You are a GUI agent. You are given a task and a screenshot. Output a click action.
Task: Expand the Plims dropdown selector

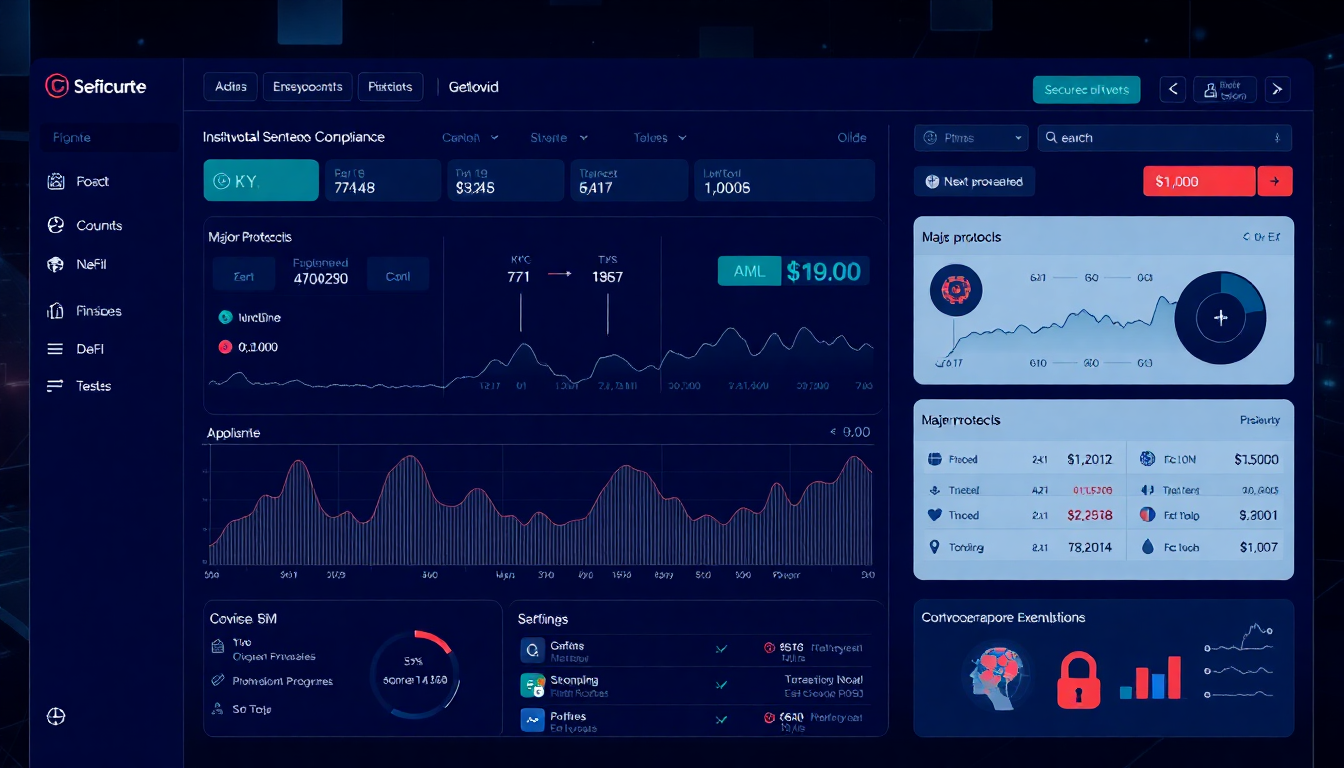pyautogui.click(x=971, y=138)
